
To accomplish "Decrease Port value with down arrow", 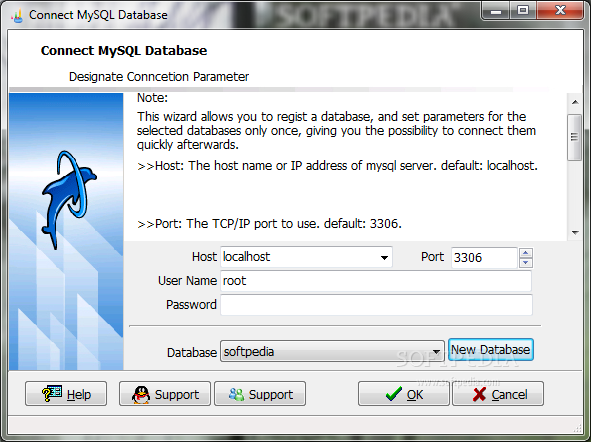I will [x=525, y=263].
